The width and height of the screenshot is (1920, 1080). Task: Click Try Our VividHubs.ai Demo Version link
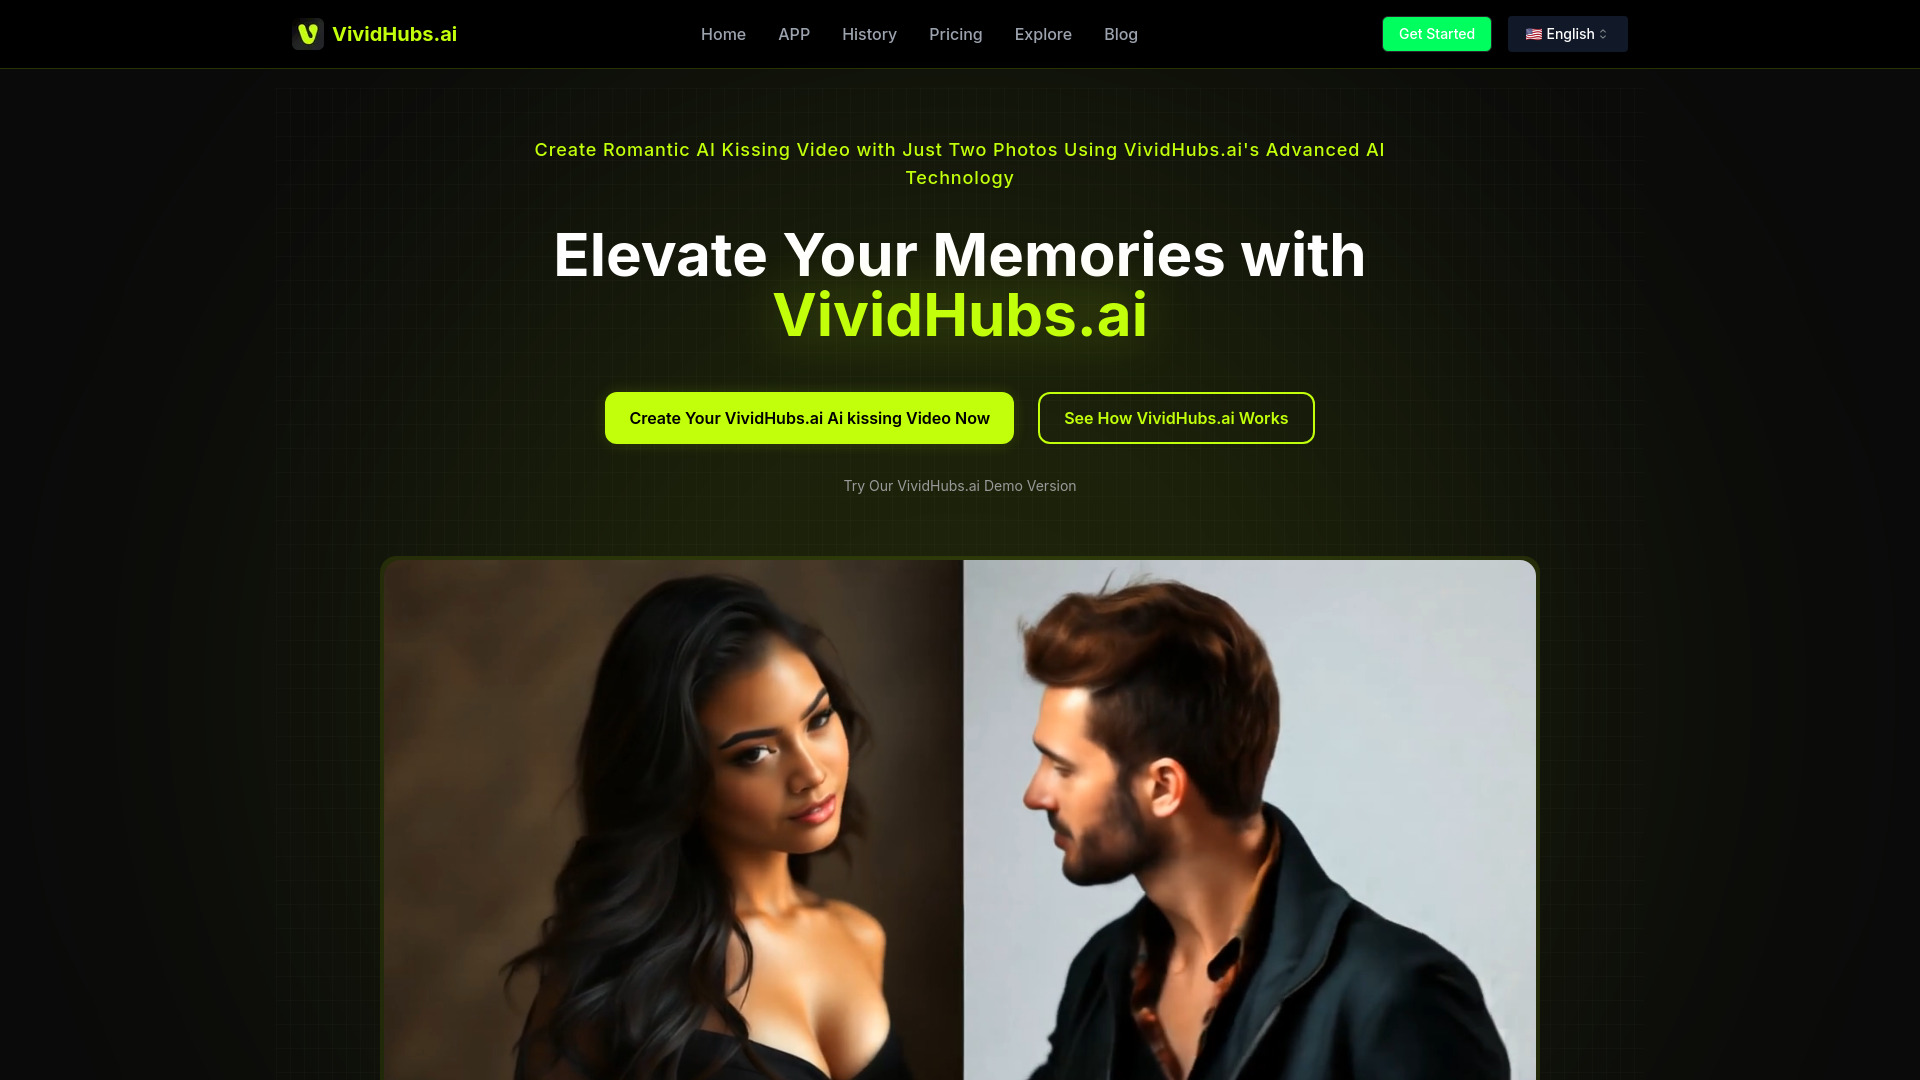coord(960,485)
